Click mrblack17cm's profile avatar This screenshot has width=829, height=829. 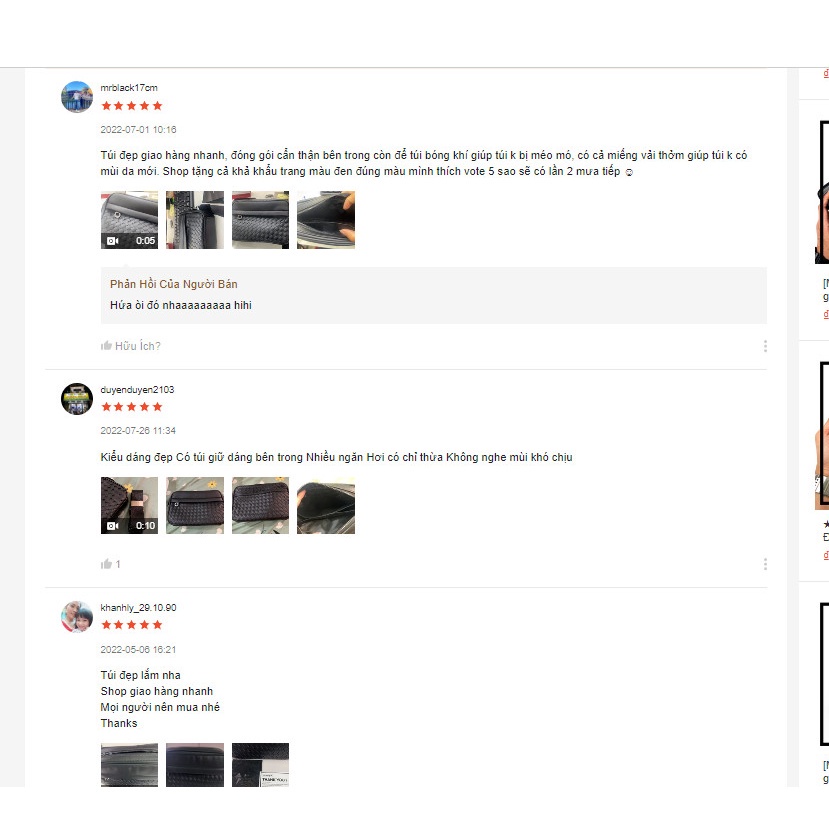coord(77,97)
